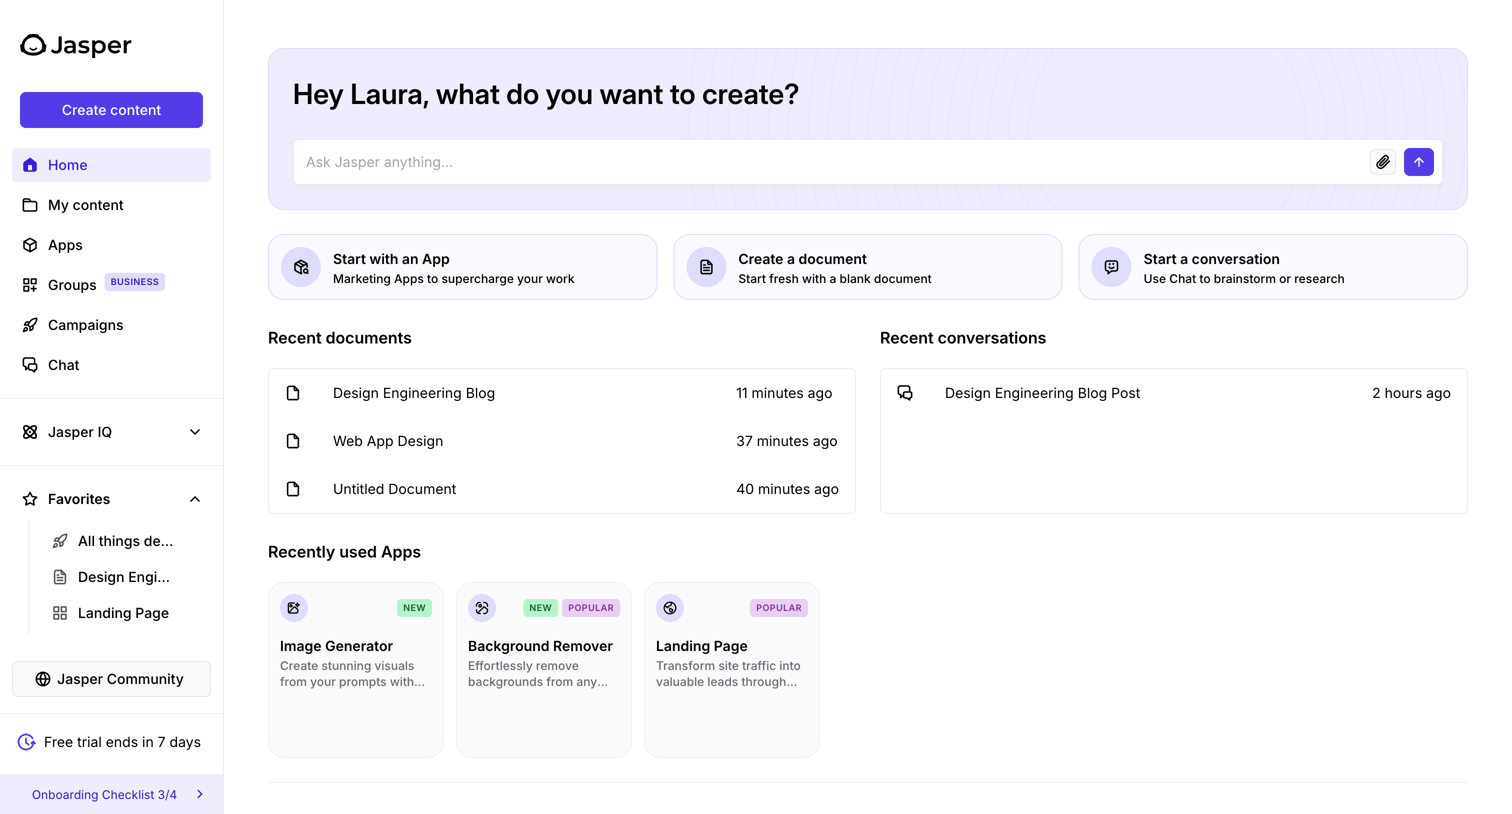Viewport: 1512px width, 814px height.
Task: Click the document icon beside Design Engi...
Action: [x=60, y=577]
